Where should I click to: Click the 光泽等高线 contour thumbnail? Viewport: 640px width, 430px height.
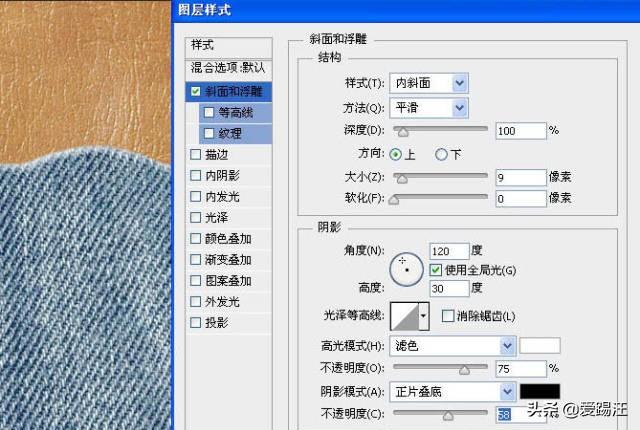pyautogui.click(x=404, y=316)
